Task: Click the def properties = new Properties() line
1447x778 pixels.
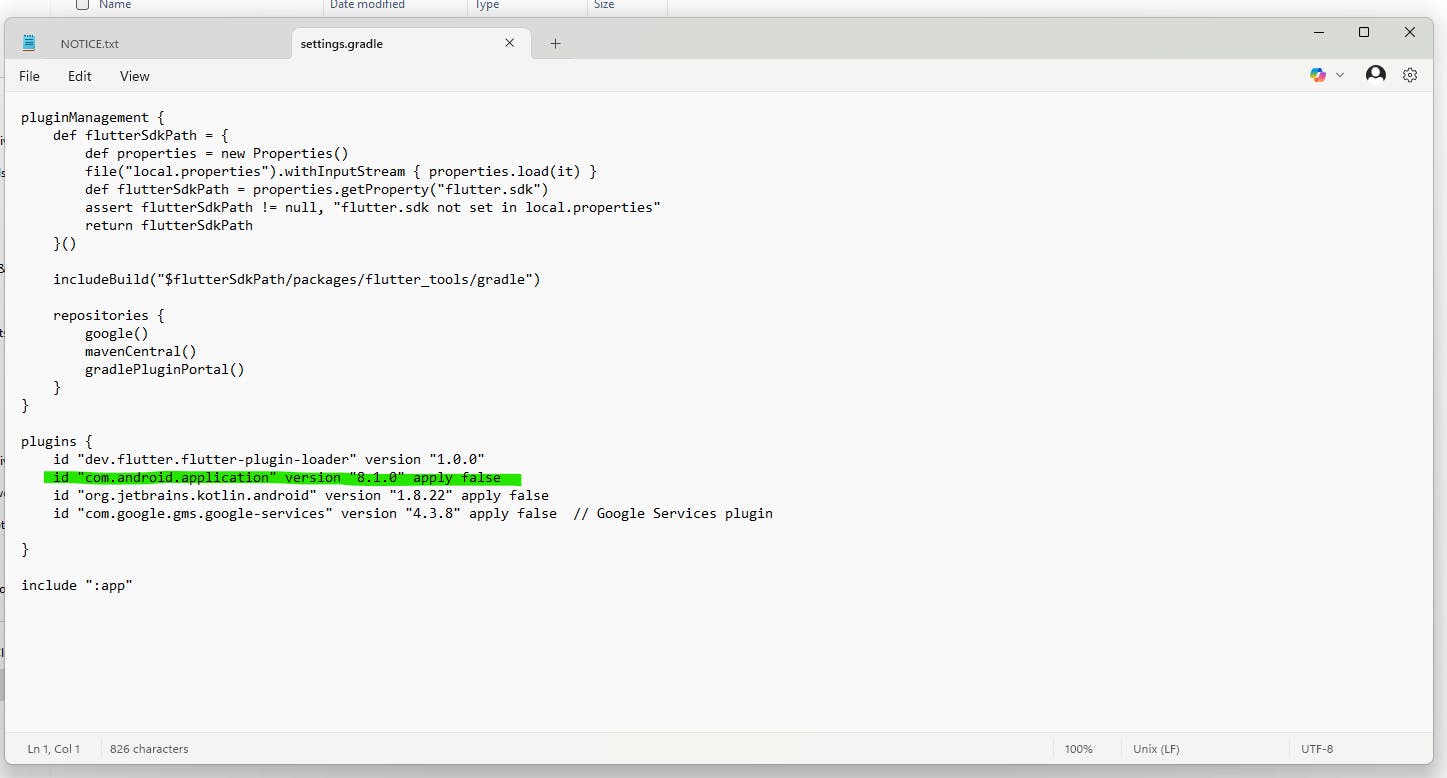Action: click(x=217, y=153)
